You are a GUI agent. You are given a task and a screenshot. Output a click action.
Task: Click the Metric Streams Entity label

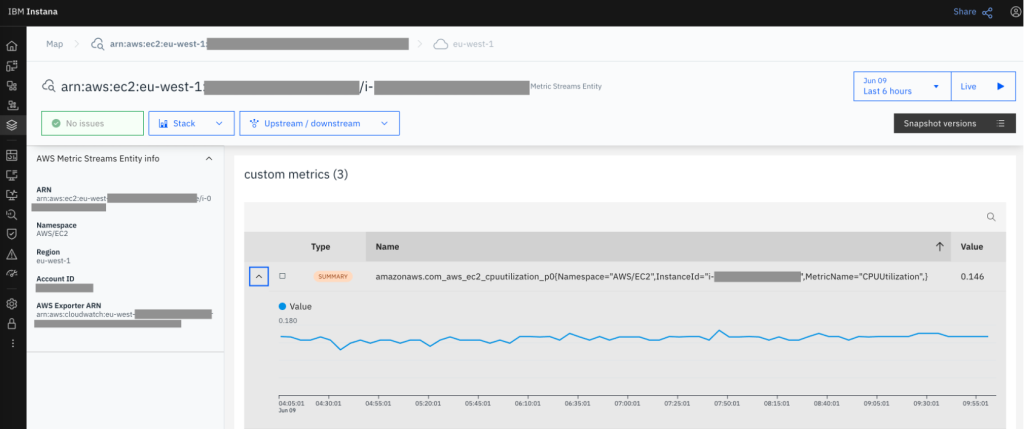tap(566, 86)
